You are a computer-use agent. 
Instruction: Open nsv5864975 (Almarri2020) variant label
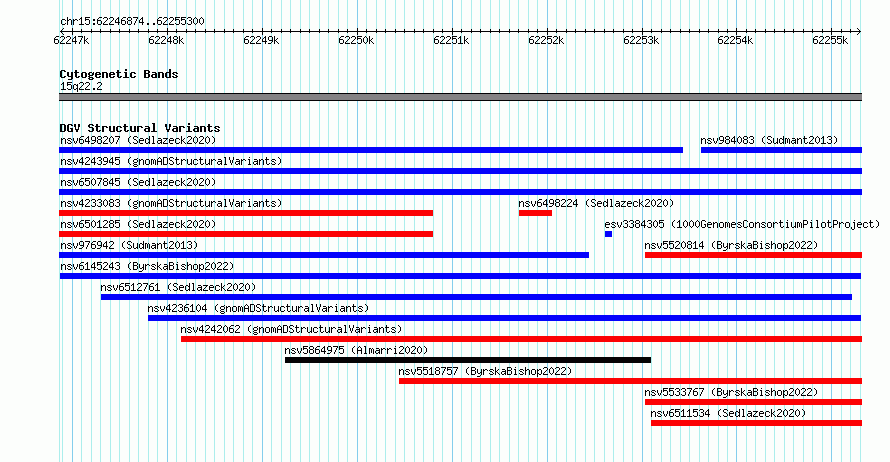coord(356,350)
